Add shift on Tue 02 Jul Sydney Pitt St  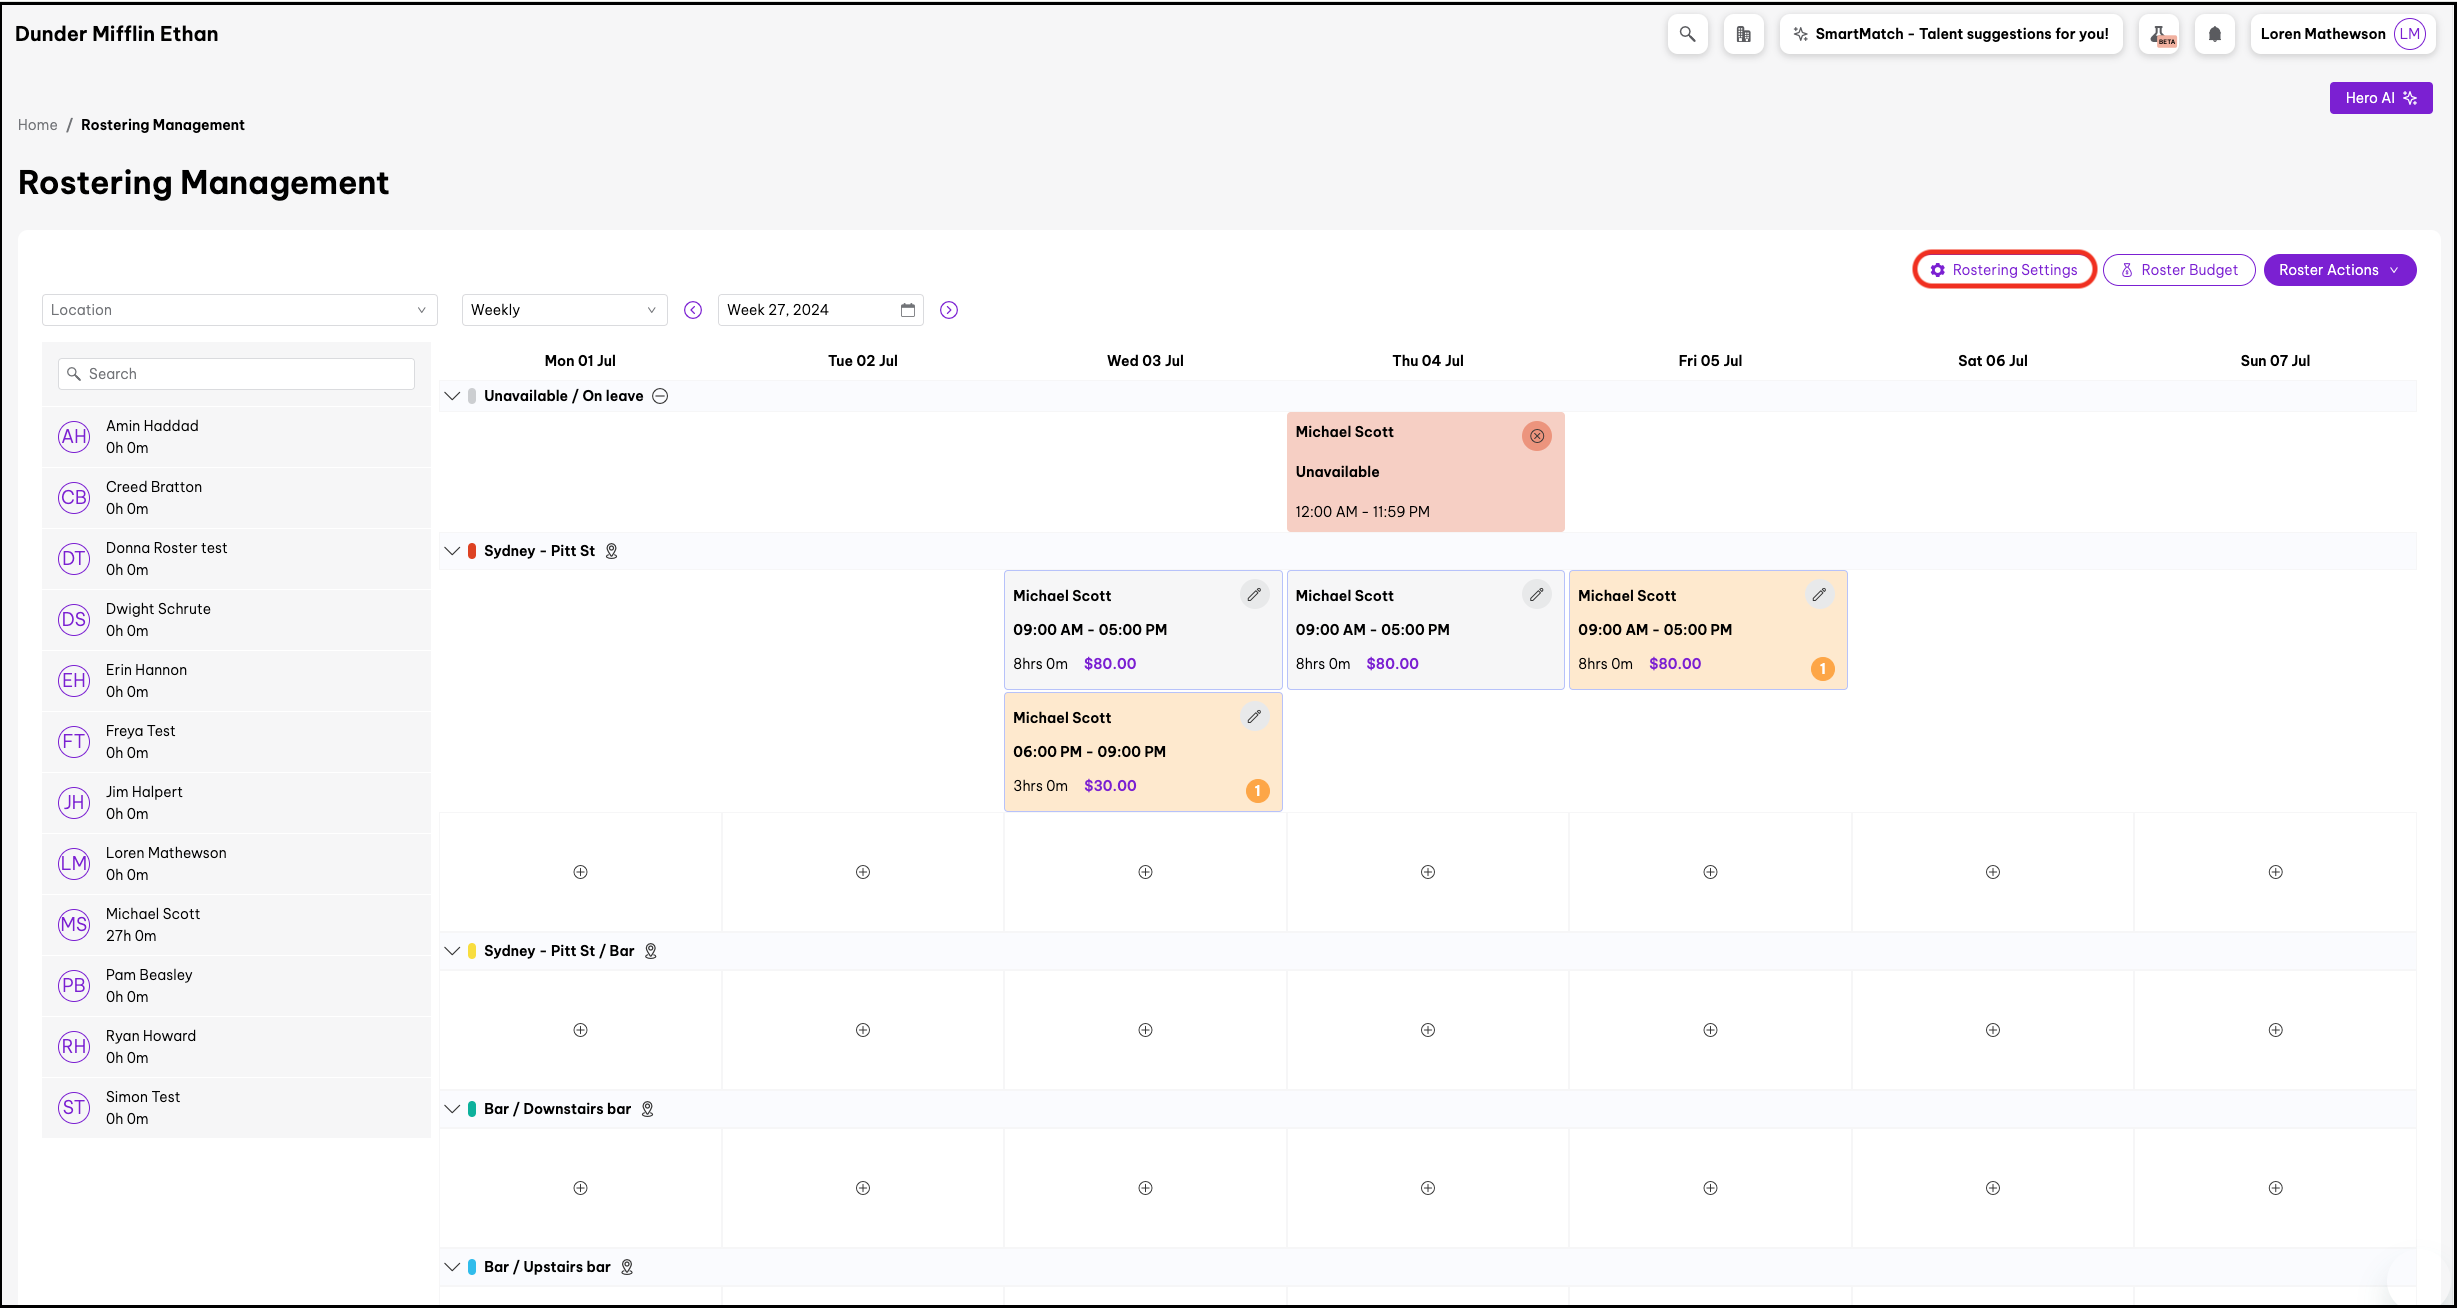863,872
